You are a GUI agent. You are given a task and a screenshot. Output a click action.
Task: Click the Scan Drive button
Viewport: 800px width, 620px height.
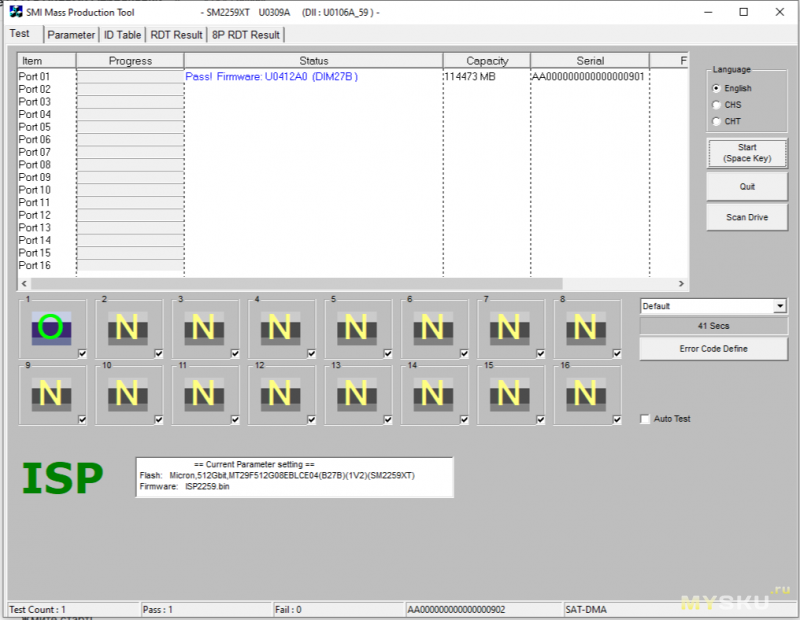746,217
